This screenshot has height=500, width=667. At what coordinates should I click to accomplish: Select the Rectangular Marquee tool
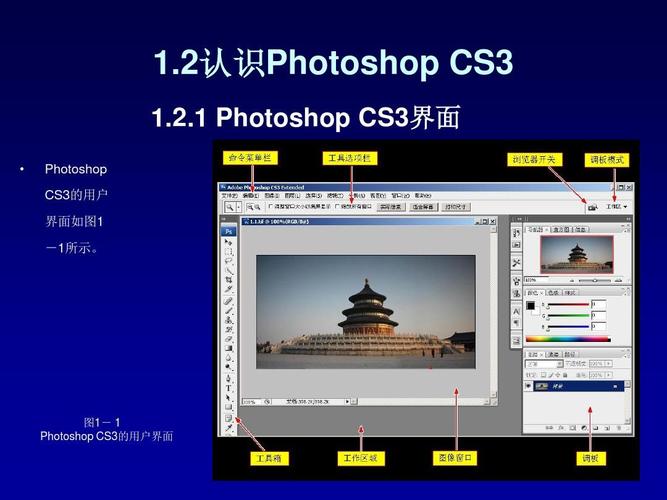coord(228,251)
